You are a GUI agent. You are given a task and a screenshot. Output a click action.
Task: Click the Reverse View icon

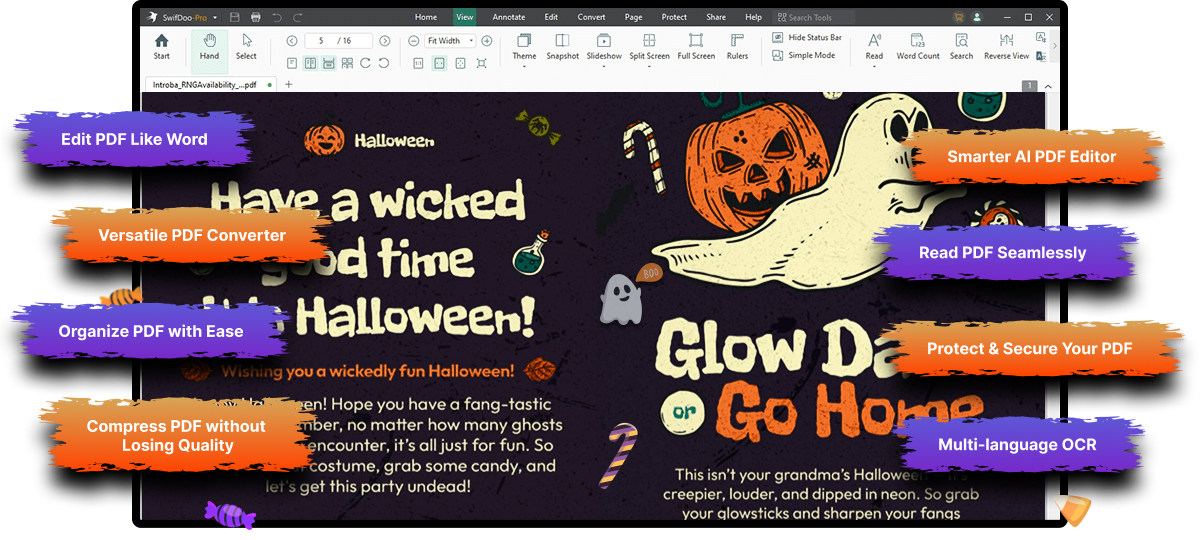(x=1006, y=41)
